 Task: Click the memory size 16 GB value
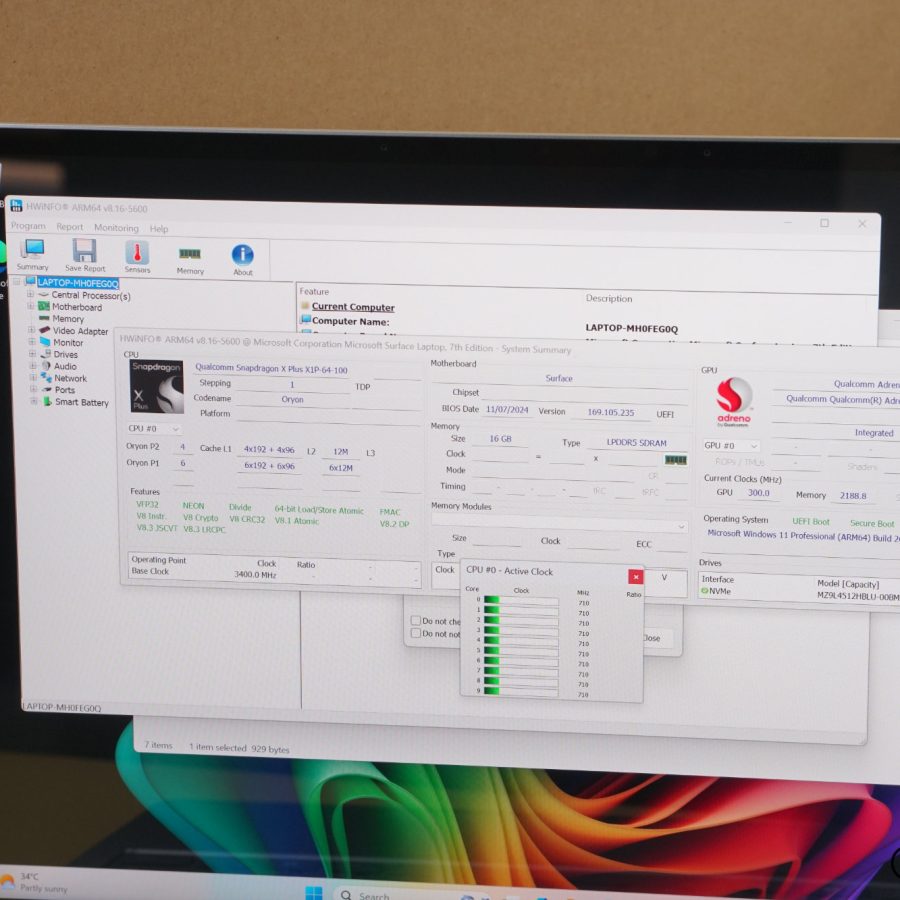click(500, 439)
